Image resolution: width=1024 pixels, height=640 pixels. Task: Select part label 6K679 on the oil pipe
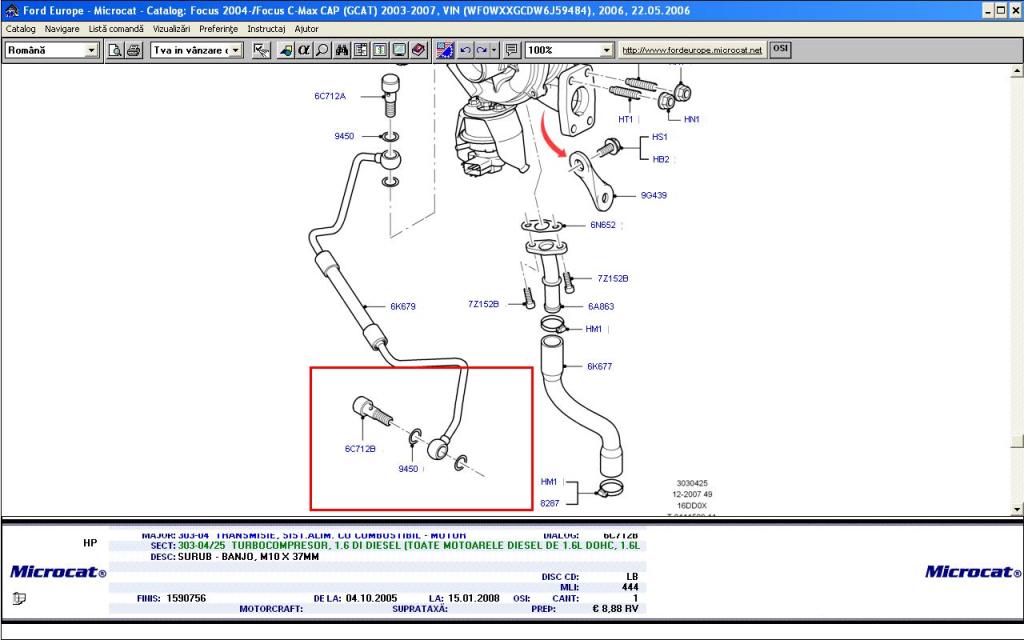click(403, 306)
